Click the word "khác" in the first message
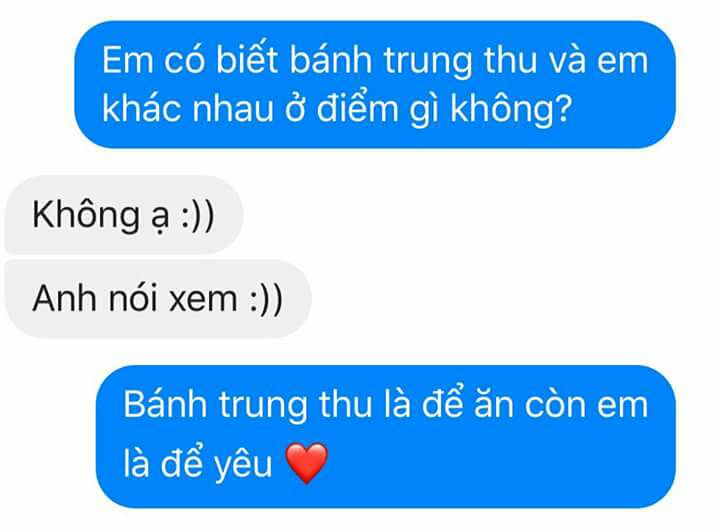Viewport: 720px width, 532px height. click(x=141, y=108)
